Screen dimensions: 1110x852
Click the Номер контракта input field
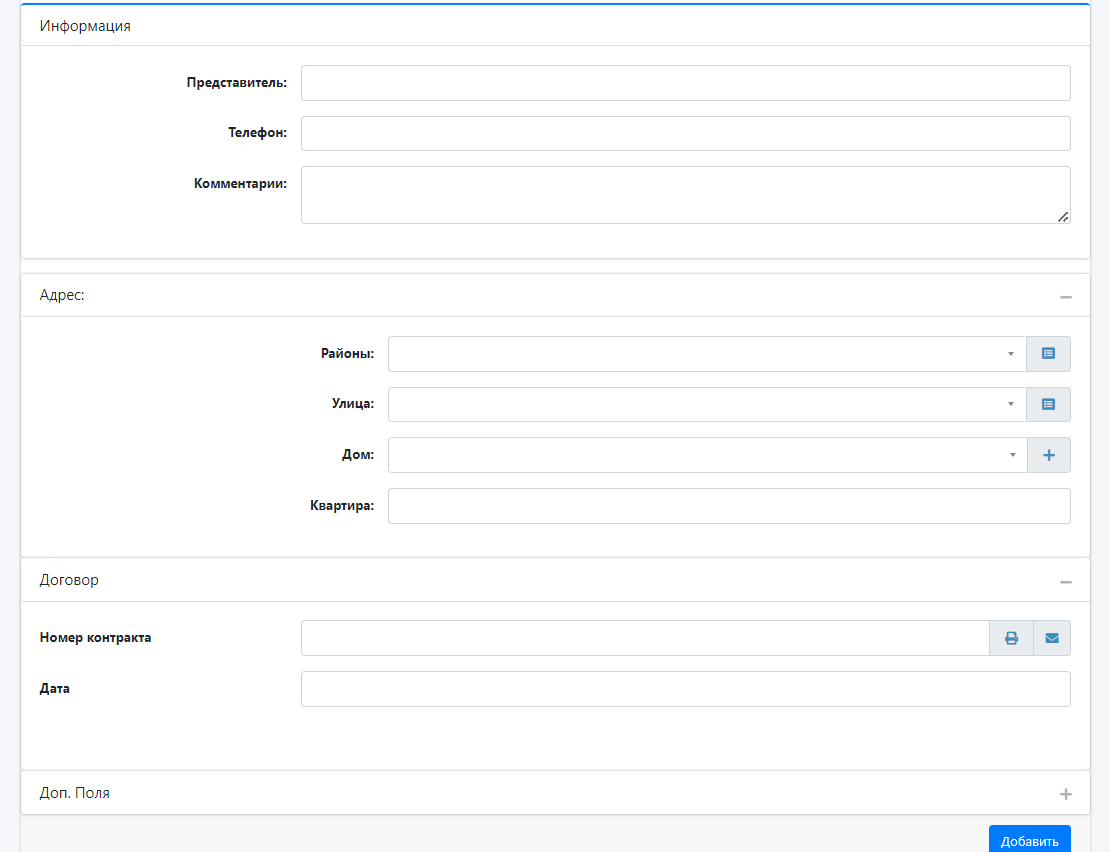point(645,638)
